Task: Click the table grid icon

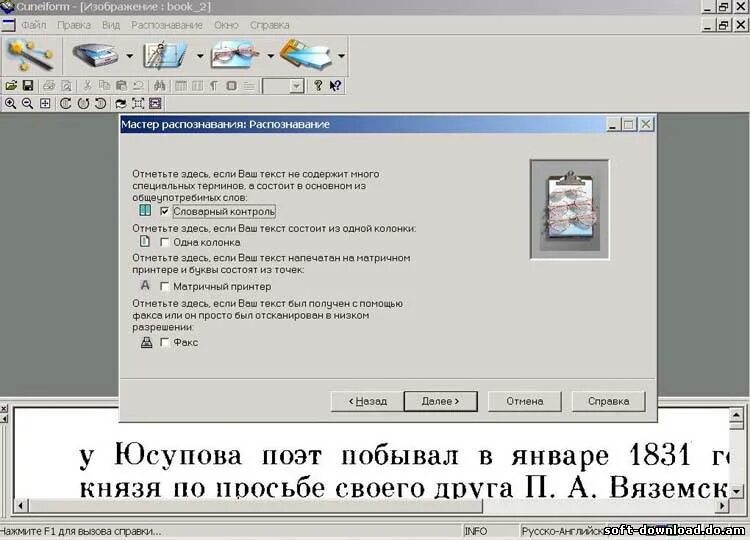Action: click(x=181, y=86)
